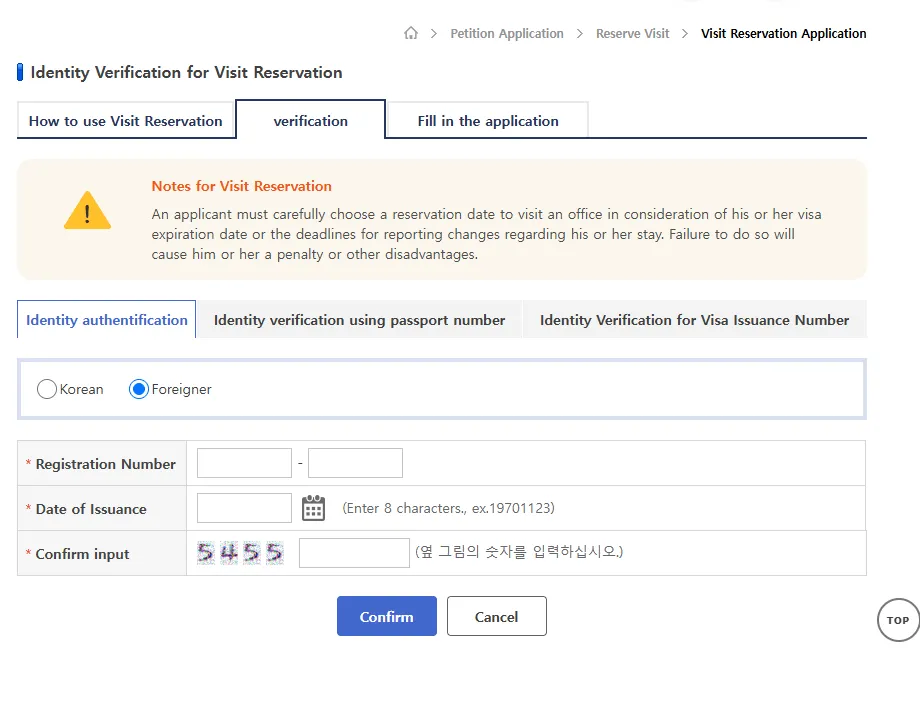
Task: Click the Registration Number label
Action: 106,464
